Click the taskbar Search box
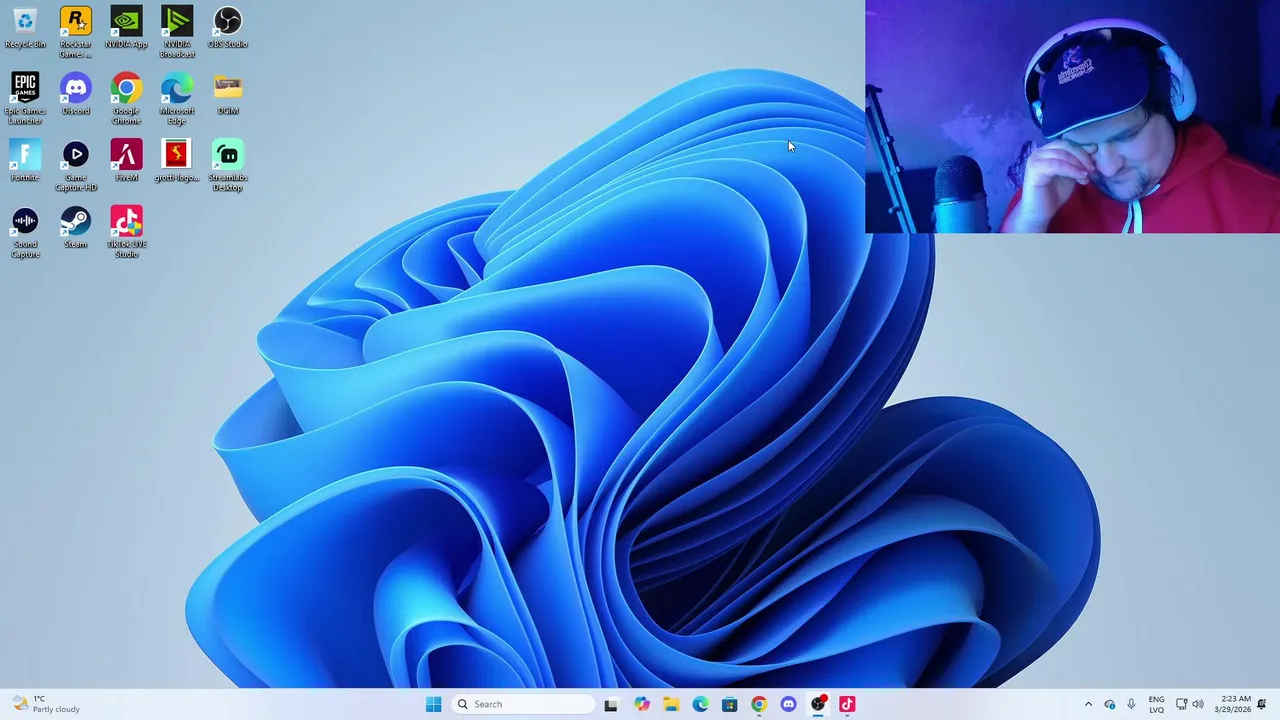The image size is (1280, 720). [x=523, y=704]
